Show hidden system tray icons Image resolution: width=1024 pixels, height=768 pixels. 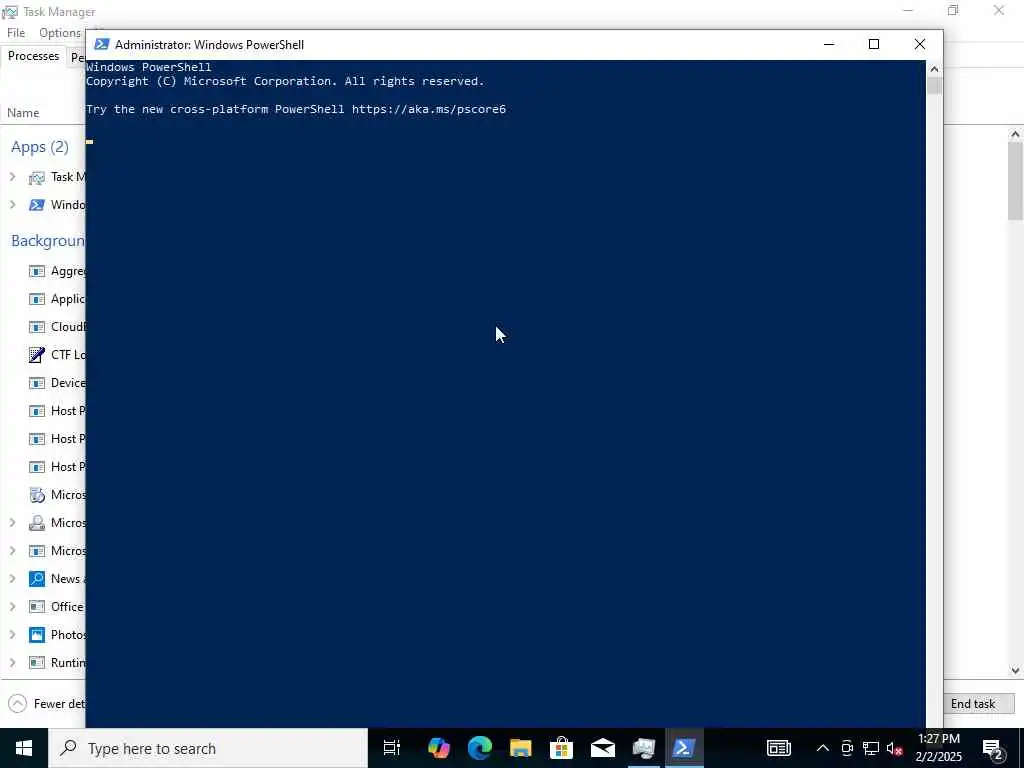823,748
